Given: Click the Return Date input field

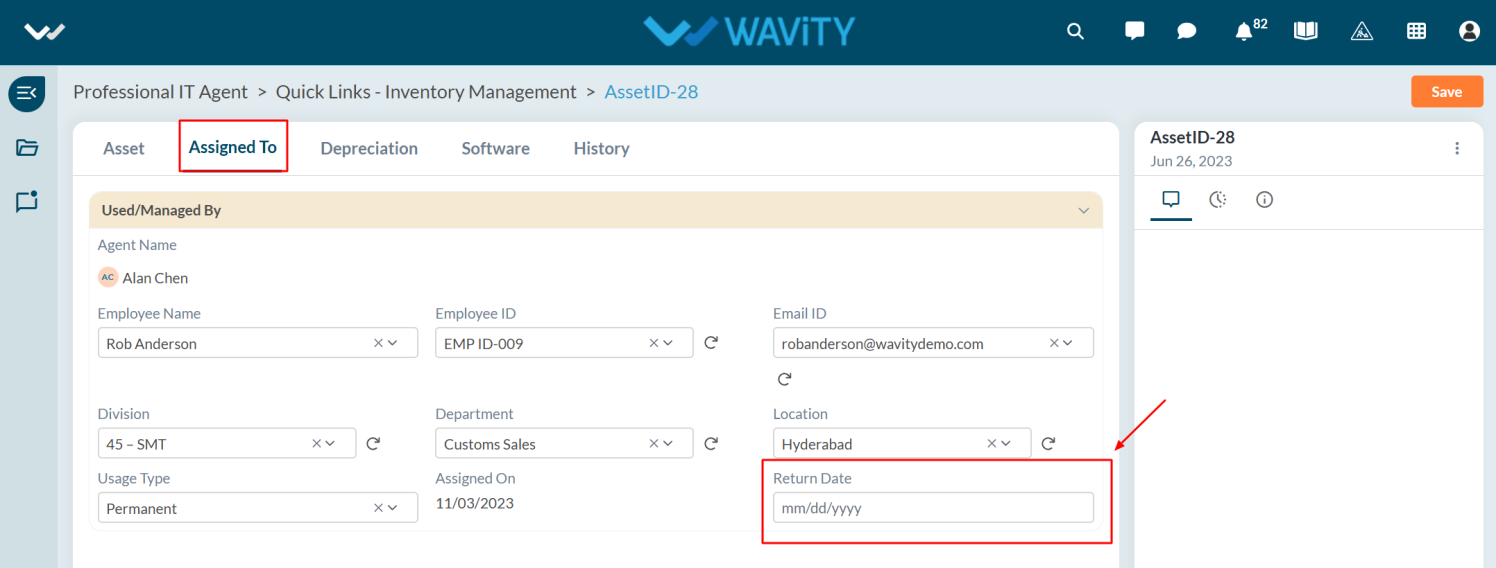Looking at the screenshot, I should (x=933, y=507).
